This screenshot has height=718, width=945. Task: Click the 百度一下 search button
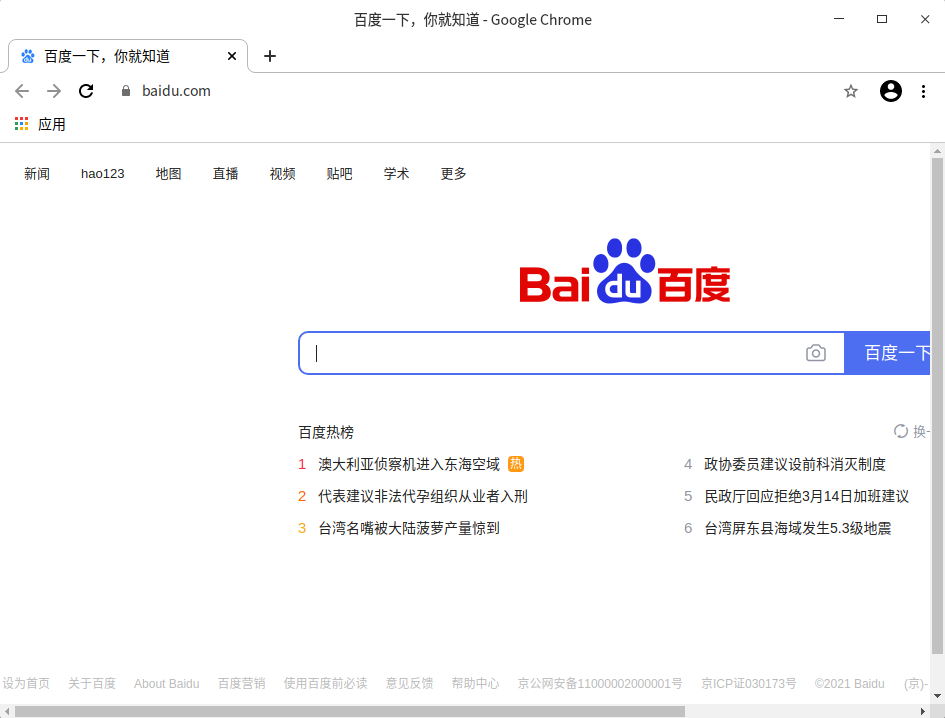[x=887, y=353]
